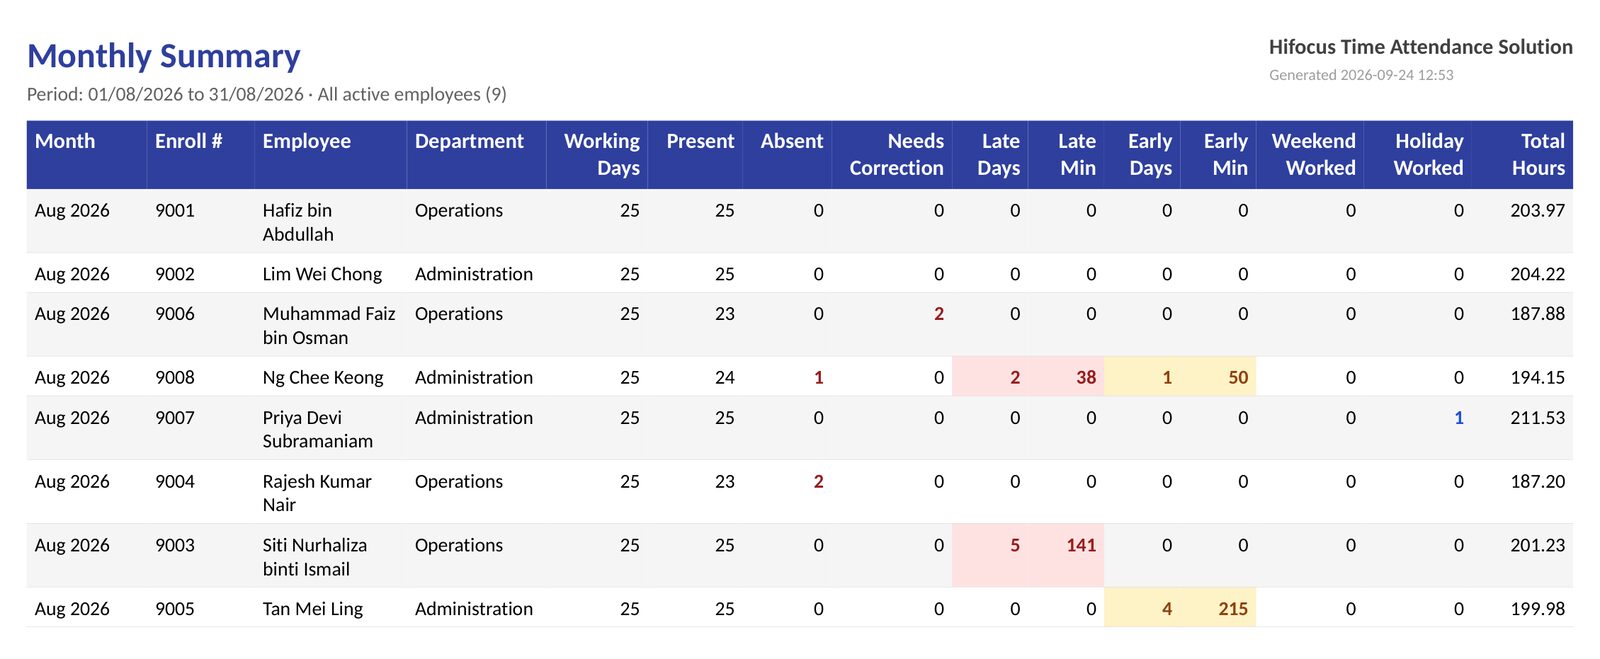
Task: Select employee Lim Wei Chong
Action: point(322,274)
